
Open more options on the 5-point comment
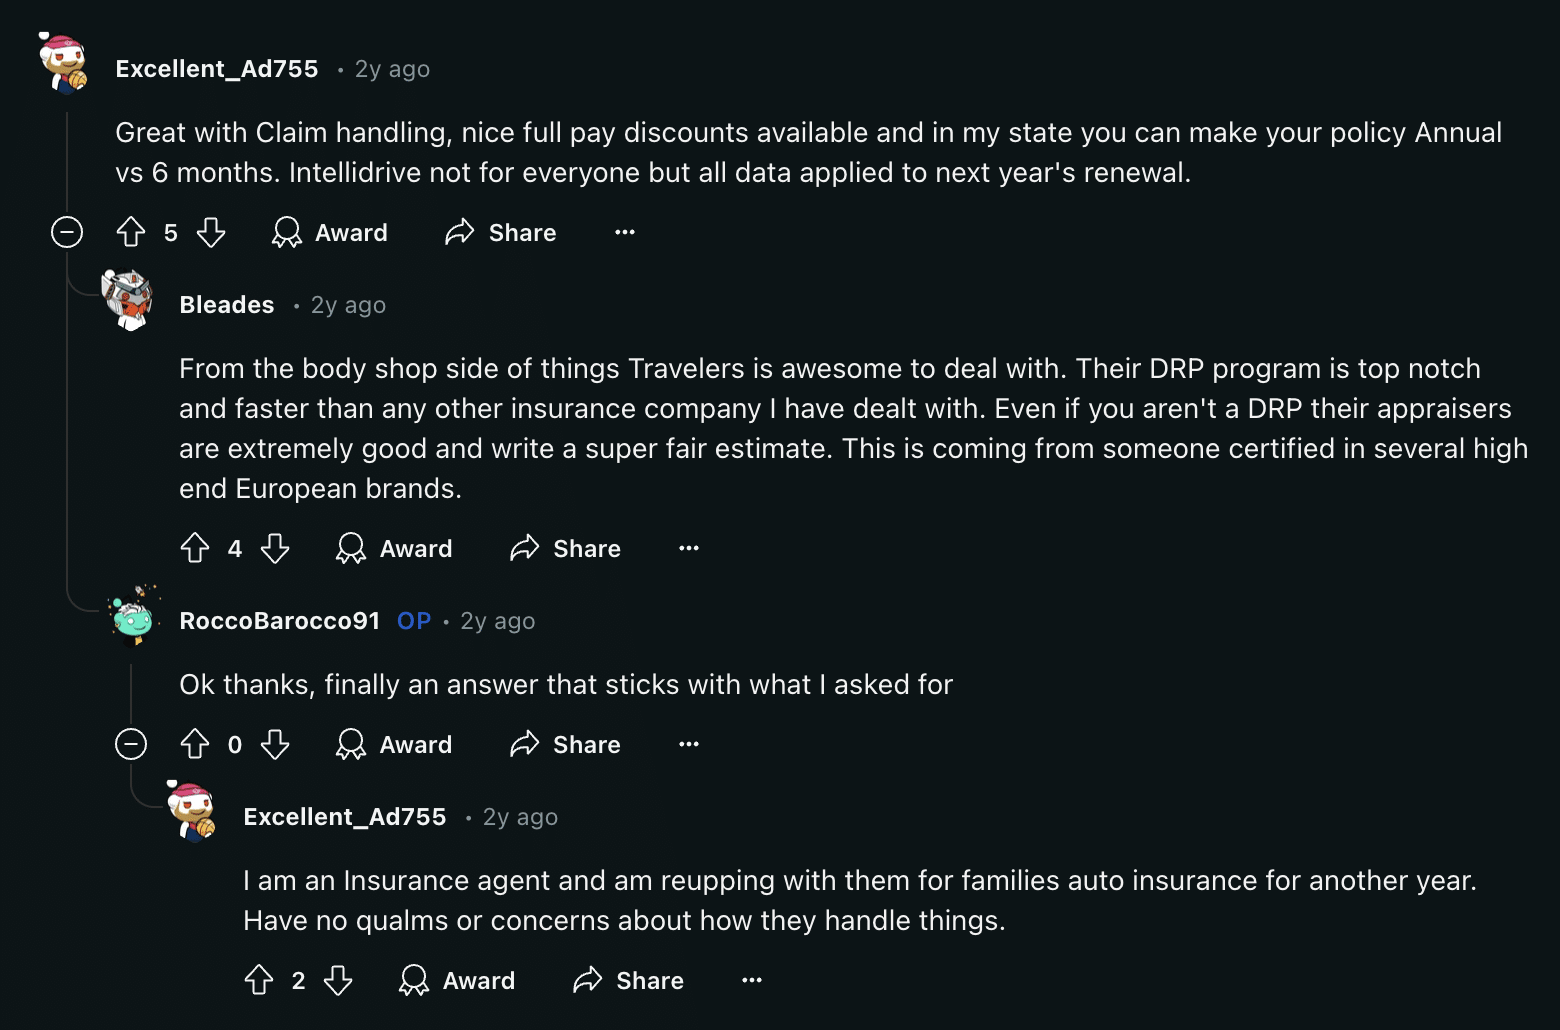pos(625,233)
